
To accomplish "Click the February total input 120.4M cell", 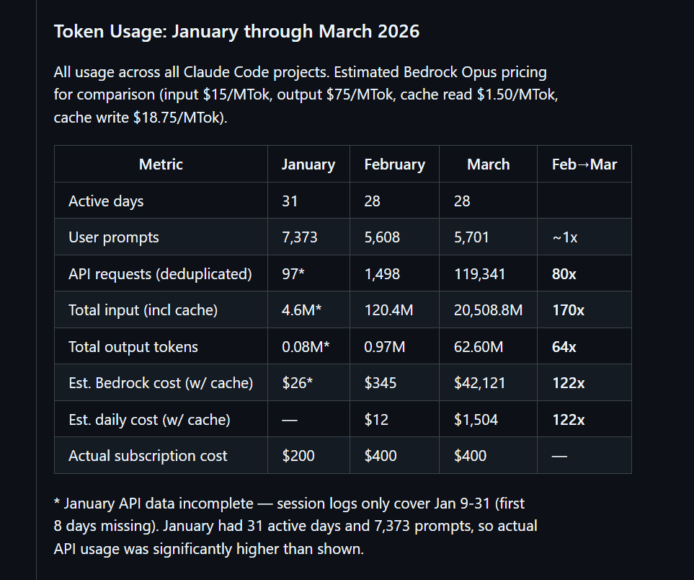I will pyautogui.click(x=389, y=310).
